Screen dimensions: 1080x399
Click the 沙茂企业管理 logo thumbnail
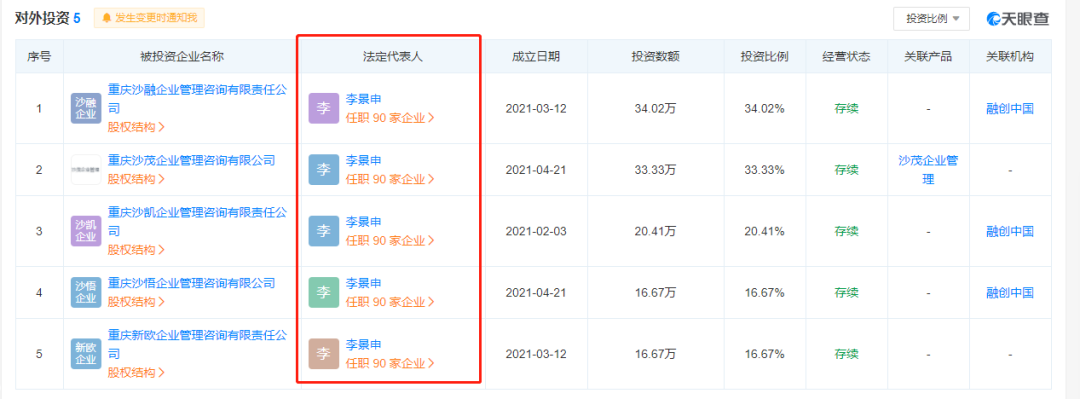pyautogui.click(x=86, y=170)
